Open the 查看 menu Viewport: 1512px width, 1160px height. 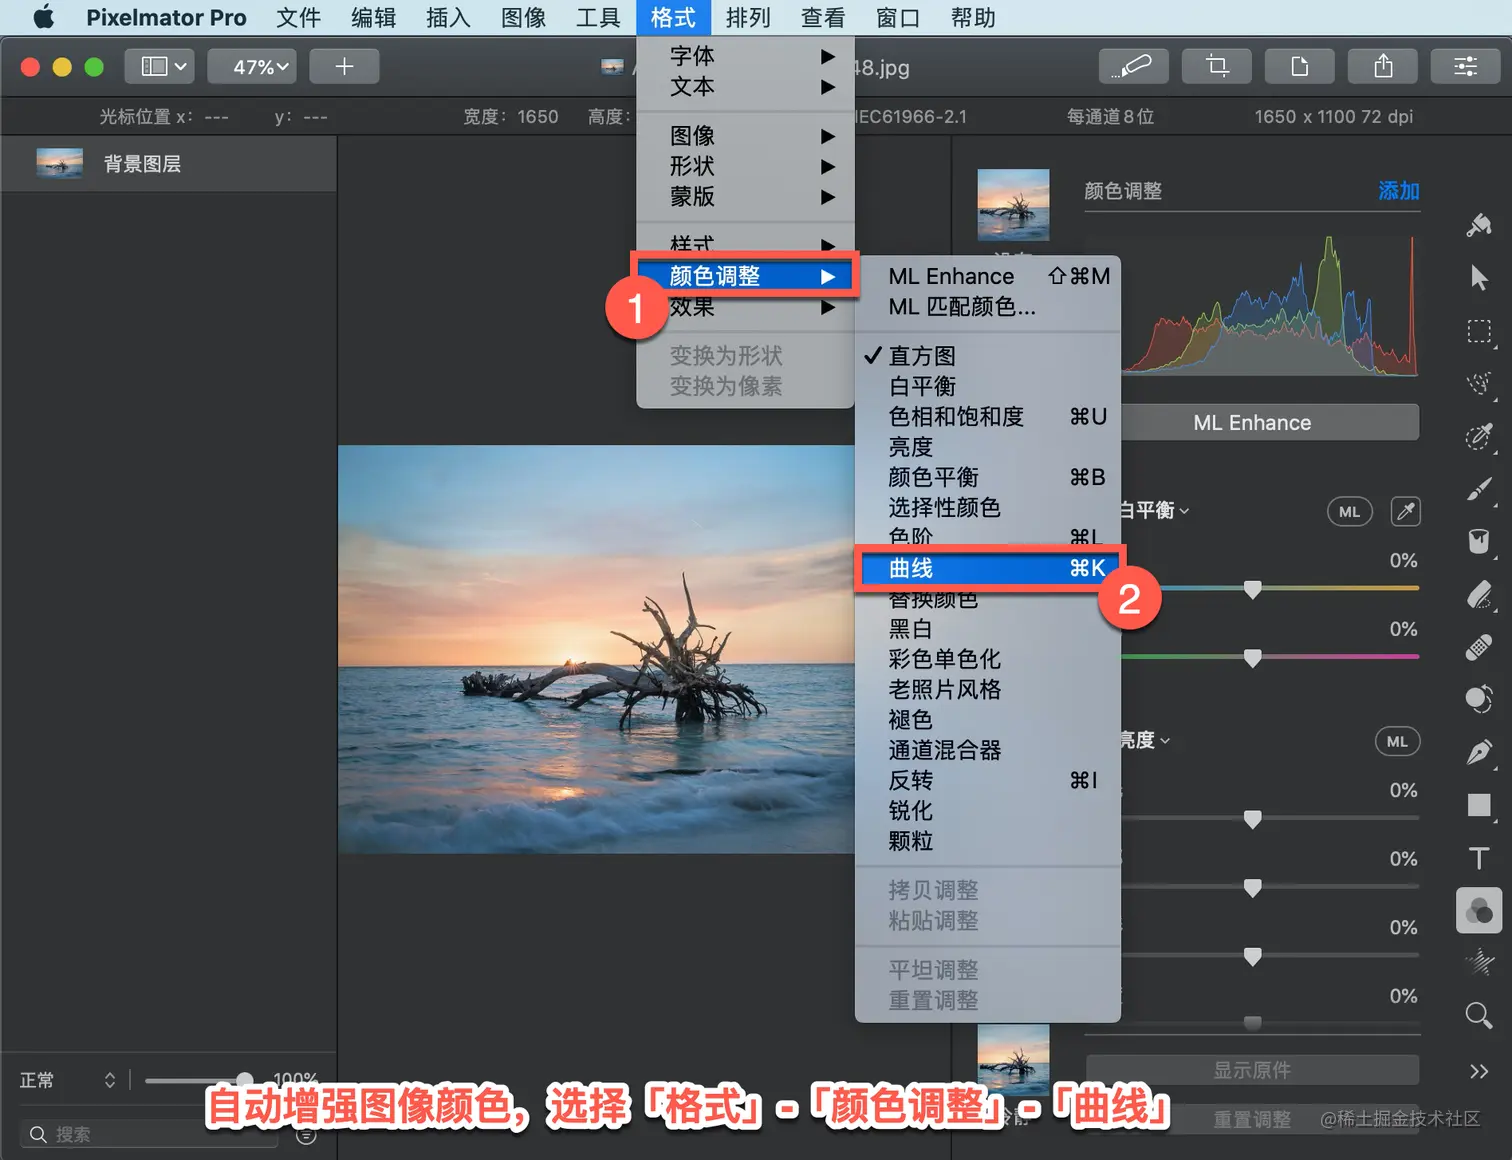coord(823,17)
